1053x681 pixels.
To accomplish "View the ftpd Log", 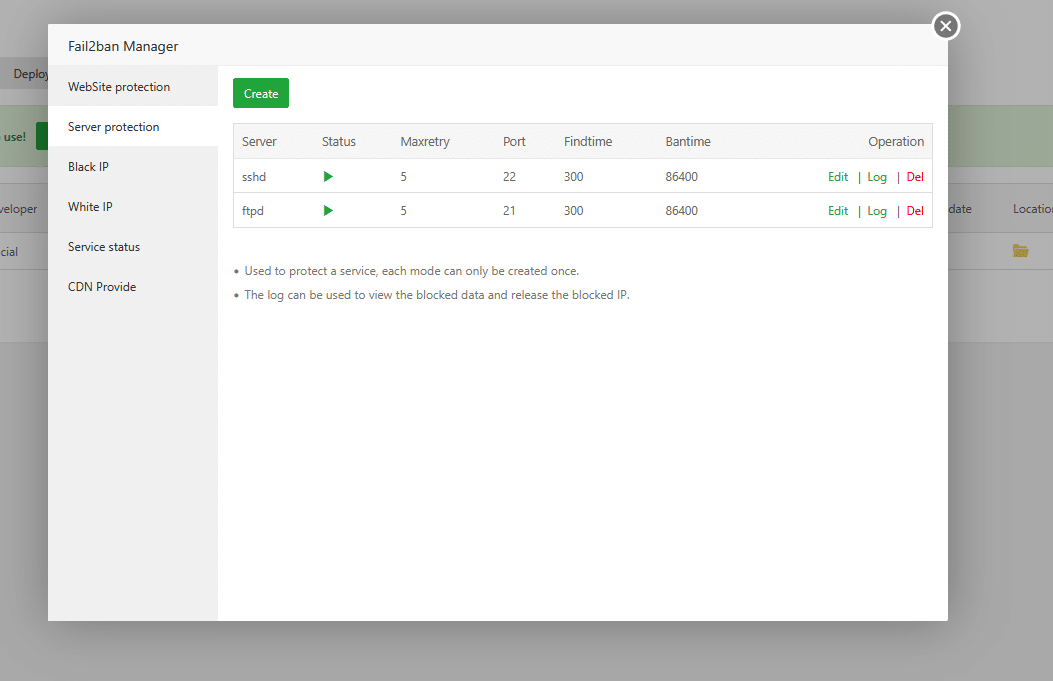I will (876, 211).
